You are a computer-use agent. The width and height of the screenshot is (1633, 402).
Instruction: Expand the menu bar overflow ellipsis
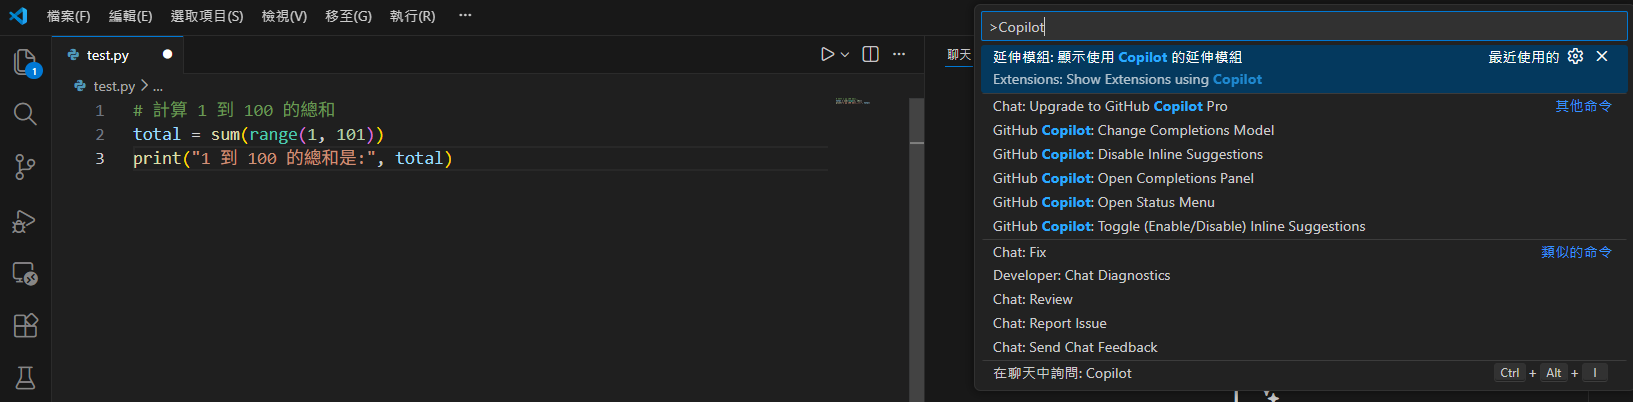(465, 16)
